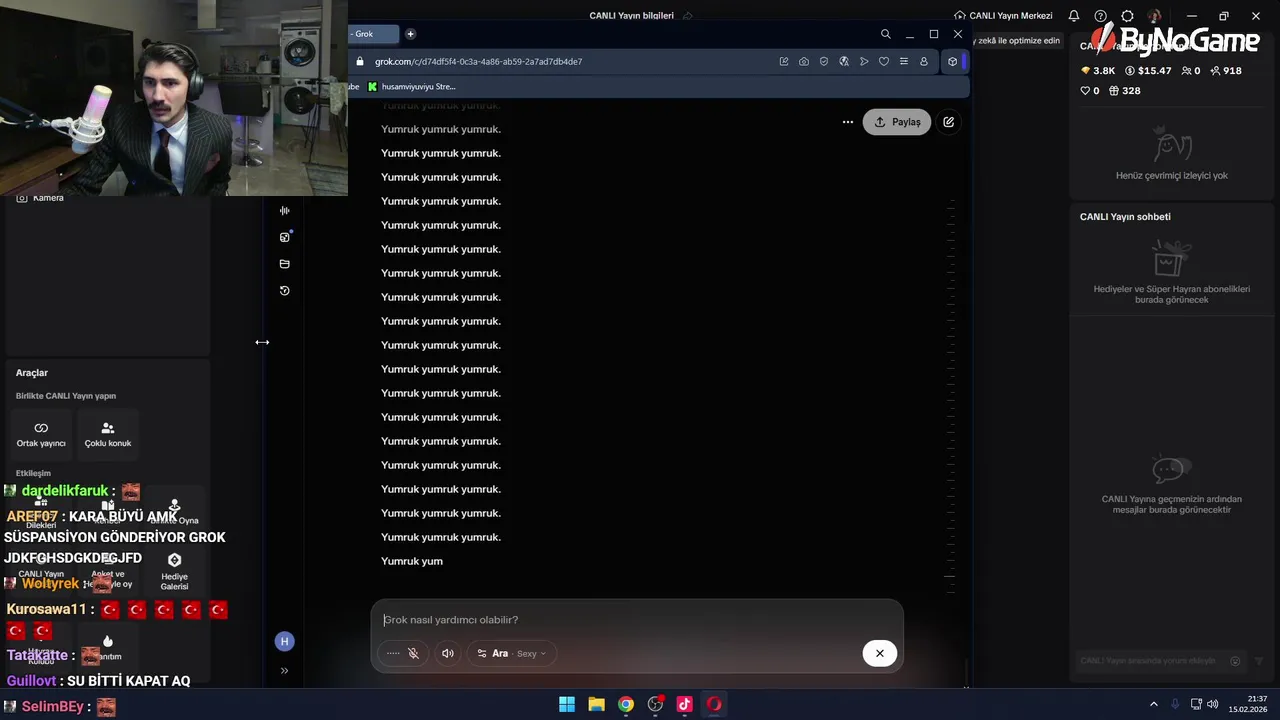Open CANLI Yayın Merkezi link

(1003, 16)
